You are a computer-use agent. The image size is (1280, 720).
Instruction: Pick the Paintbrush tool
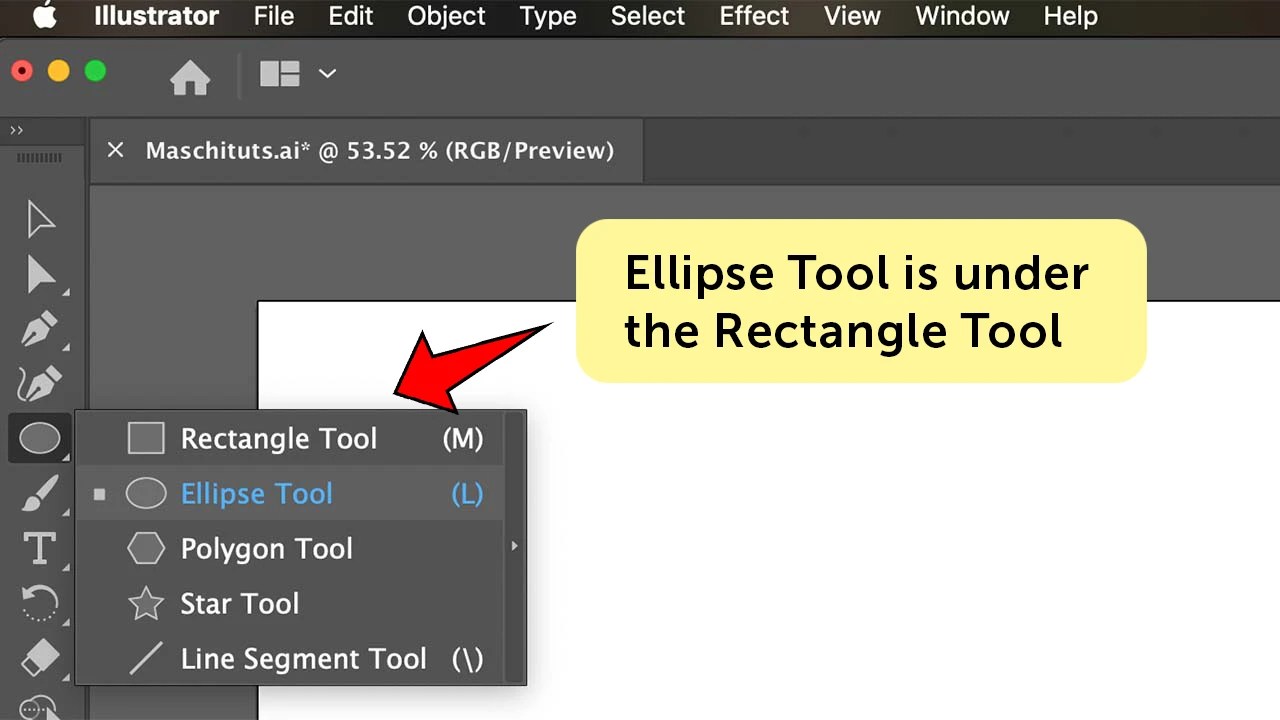pyautogui.click(x=40, y=493)
